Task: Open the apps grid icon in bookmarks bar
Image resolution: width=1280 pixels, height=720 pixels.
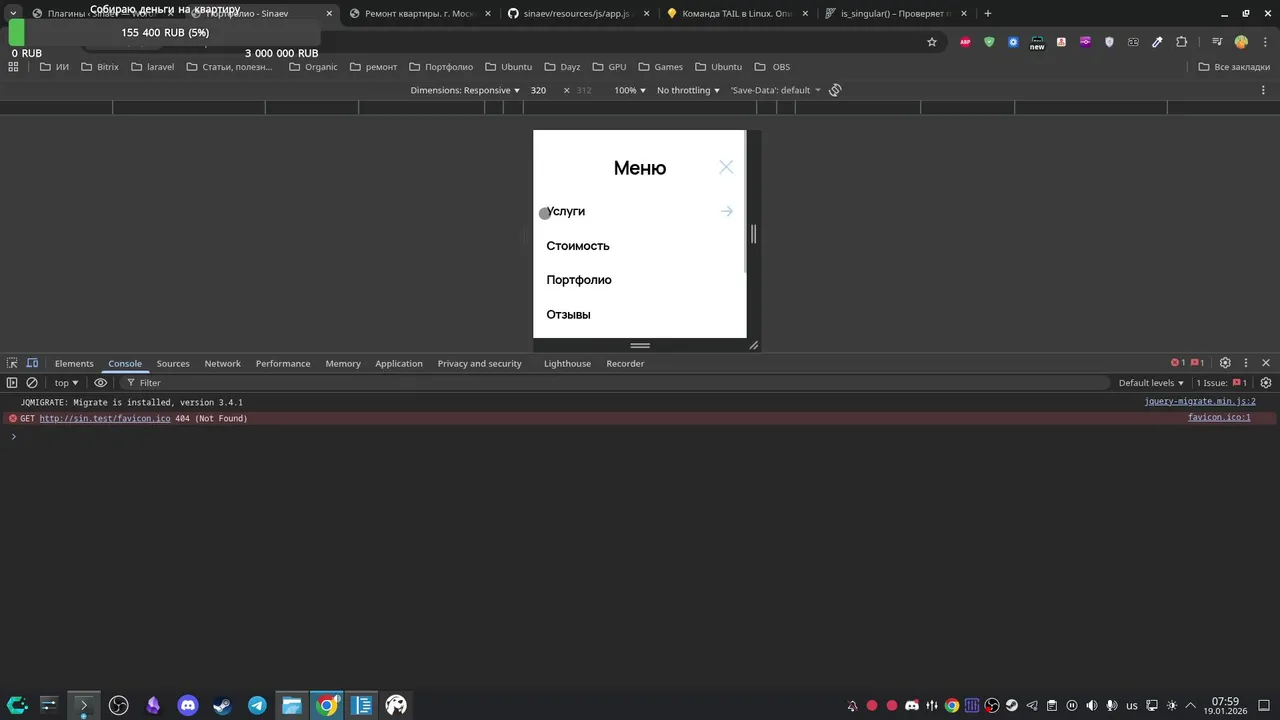Action: (x=13, y=67)
